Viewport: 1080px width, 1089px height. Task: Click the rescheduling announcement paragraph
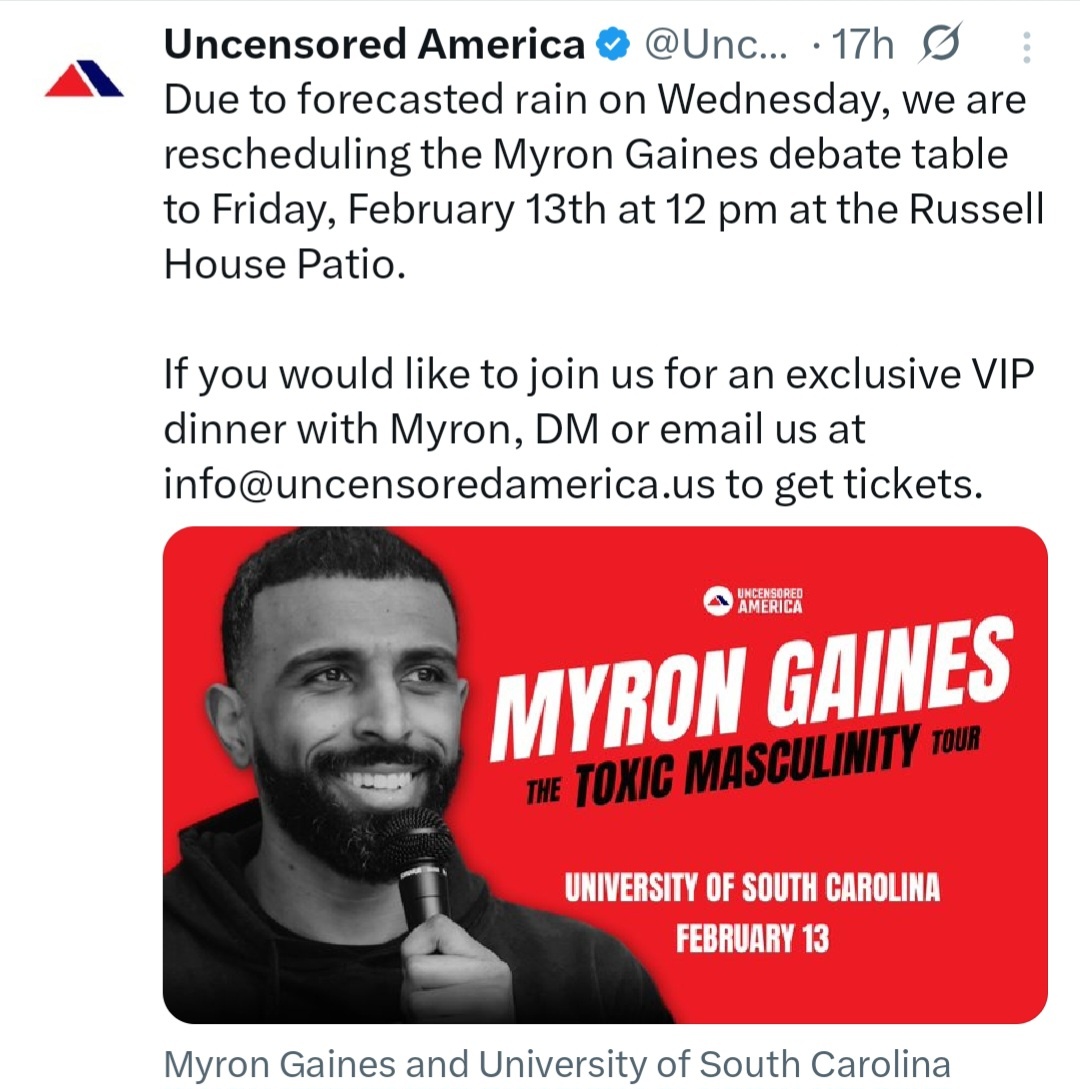600,180
